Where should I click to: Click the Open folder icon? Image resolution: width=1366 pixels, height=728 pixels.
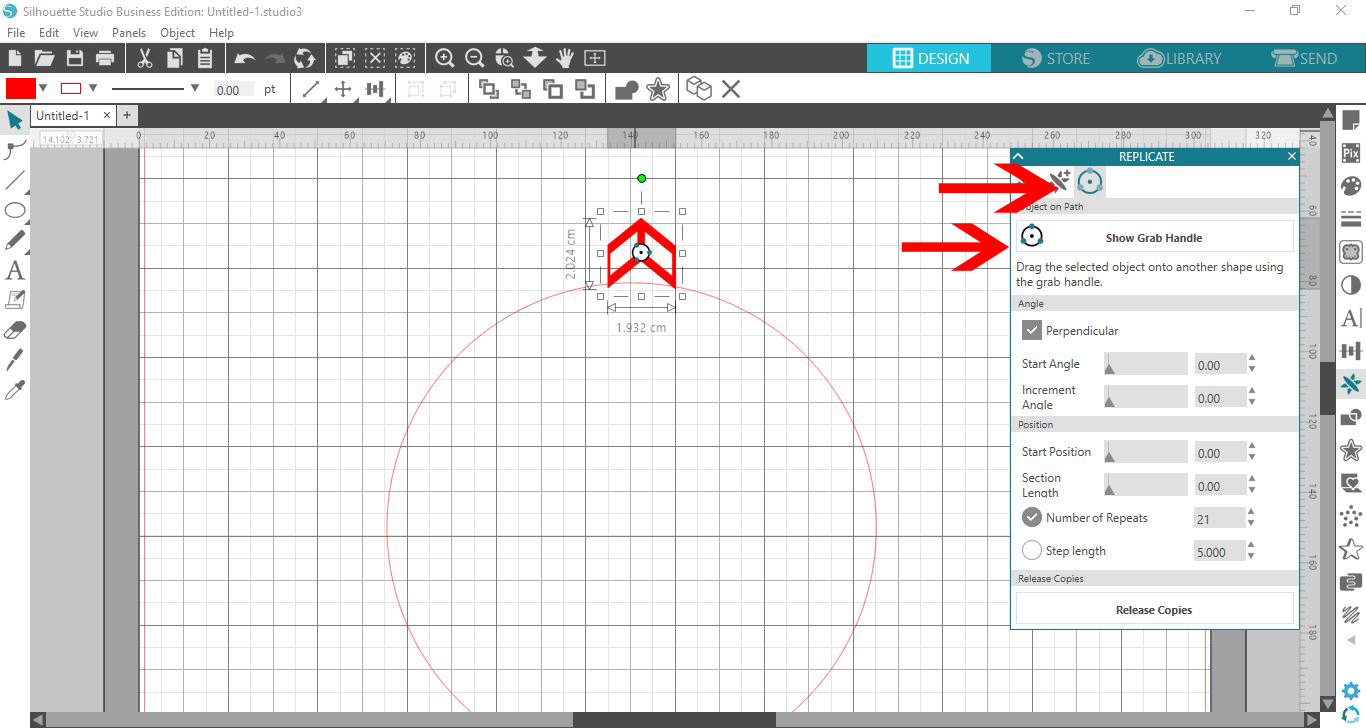pyautogui.click(x=44, y=58)
